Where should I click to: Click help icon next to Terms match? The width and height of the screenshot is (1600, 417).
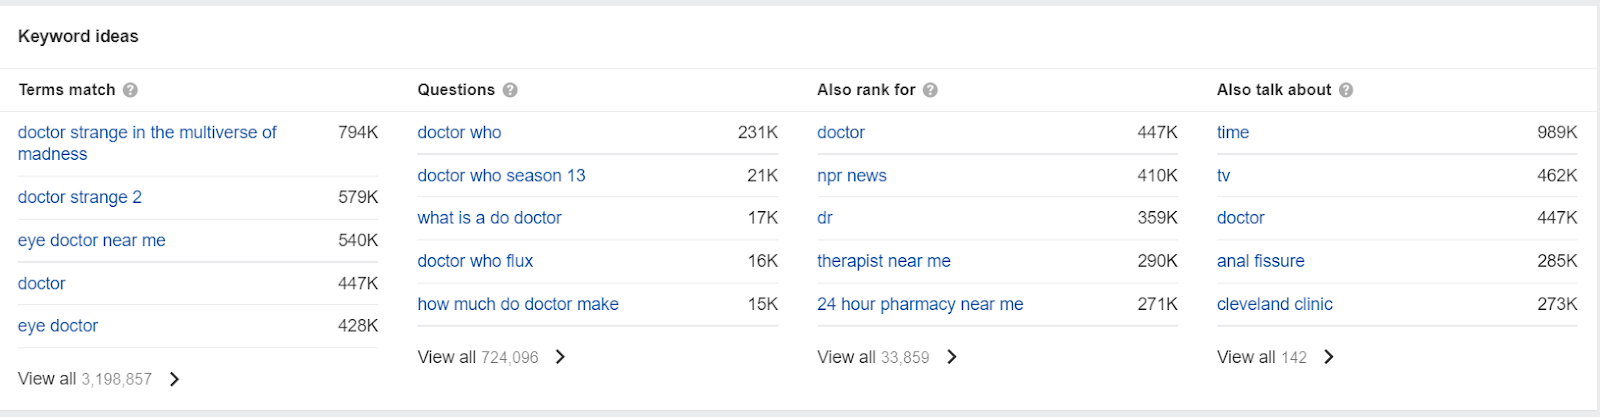pos(130,90)
